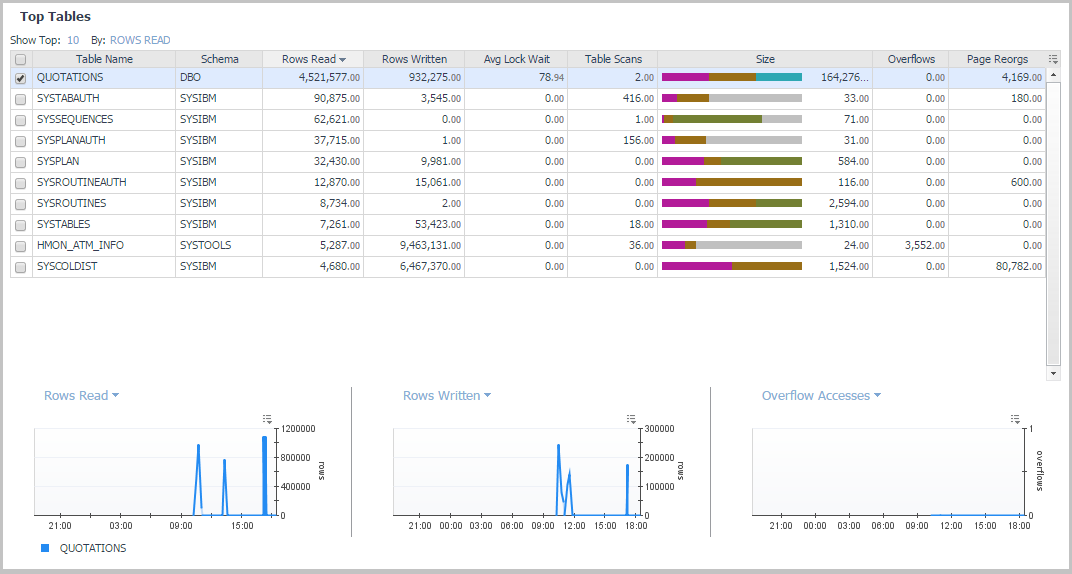Click the table scrollbar up arrow
The image size is (1072, 574).
pos(1053,75)
